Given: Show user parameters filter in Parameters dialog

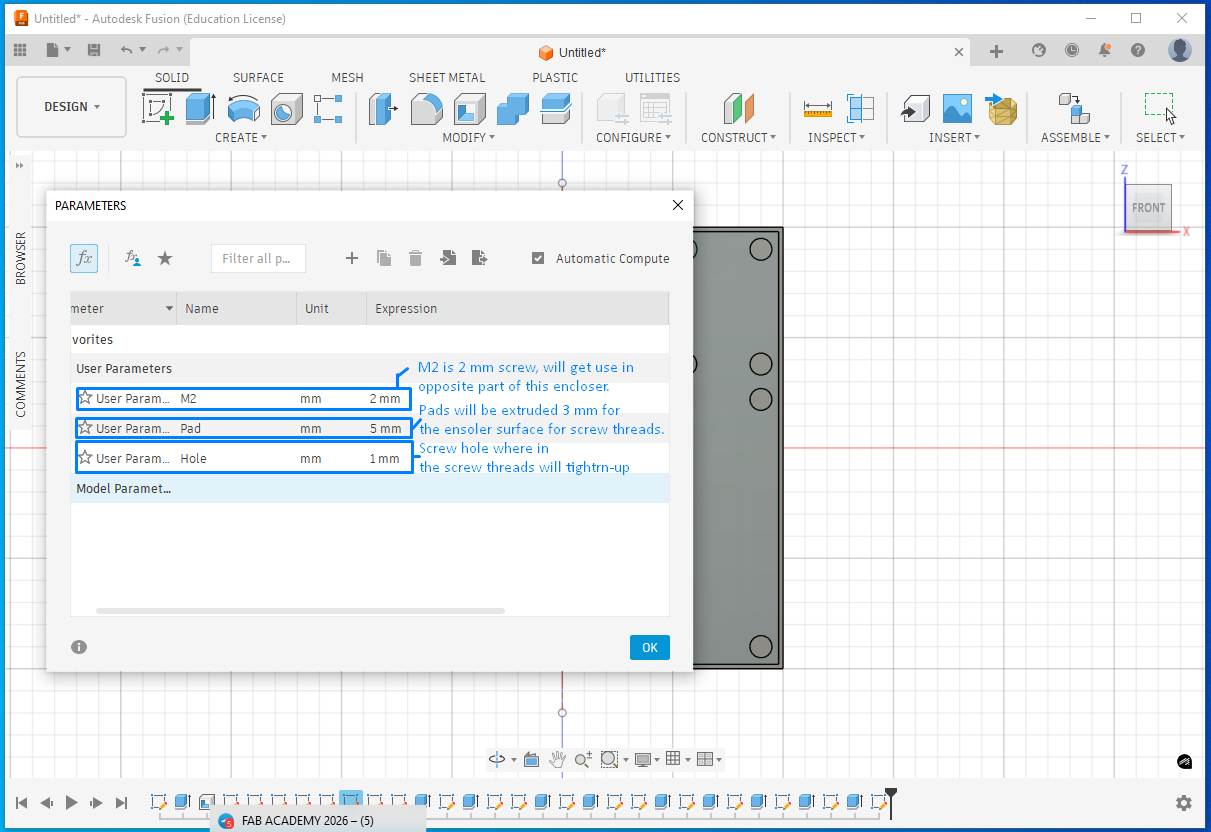Looking at the screenshot, I should (x=132, y=258).
